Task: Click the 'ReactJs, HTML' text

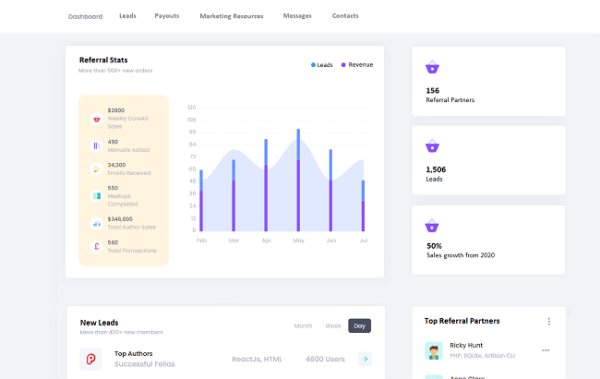Action: click(x=257, y=359)
